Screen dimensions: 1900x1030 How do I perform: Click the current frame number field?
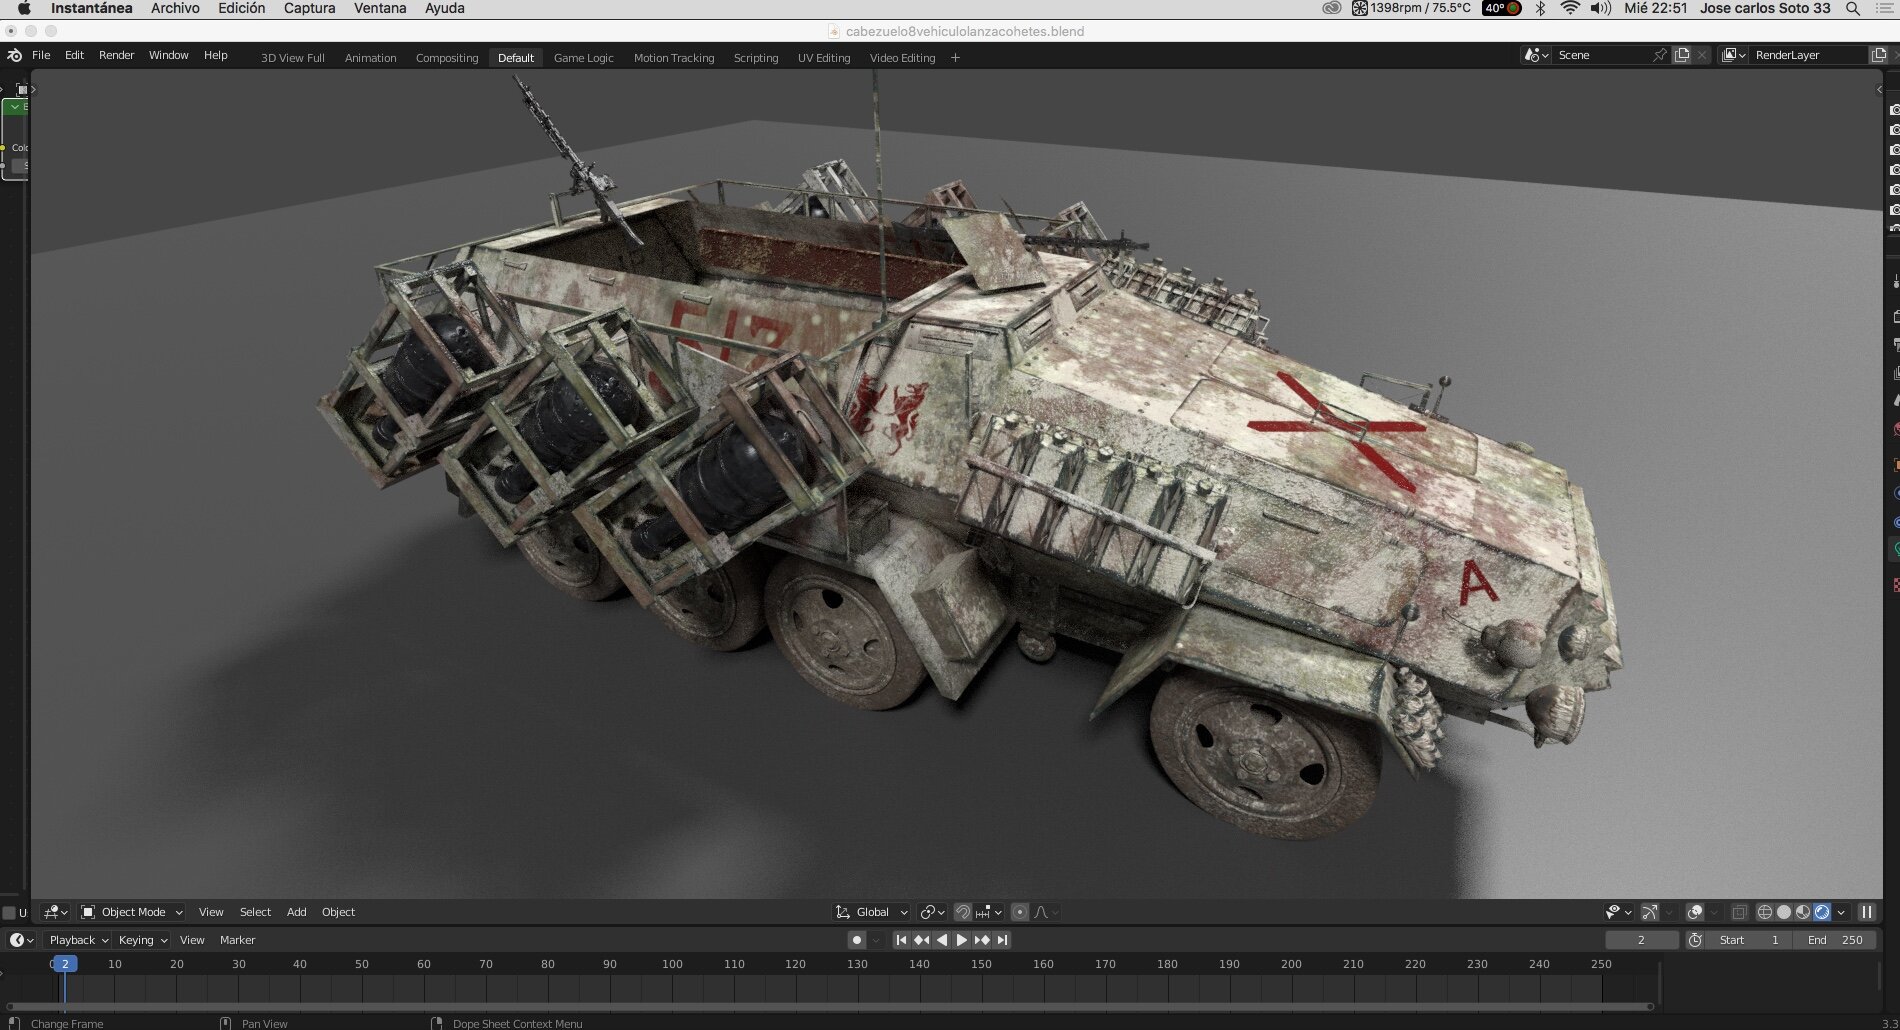click(x=1641, y=940)
